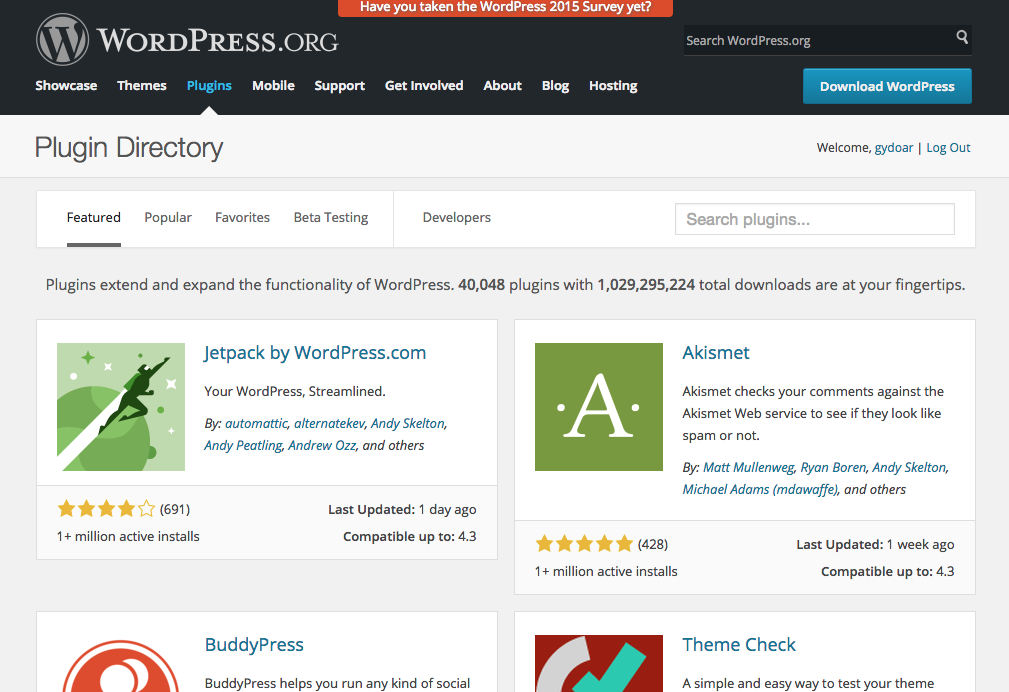Click the Download WordPress button
This screenshot has height=692, width=1009.
click(x=886, y=86)
